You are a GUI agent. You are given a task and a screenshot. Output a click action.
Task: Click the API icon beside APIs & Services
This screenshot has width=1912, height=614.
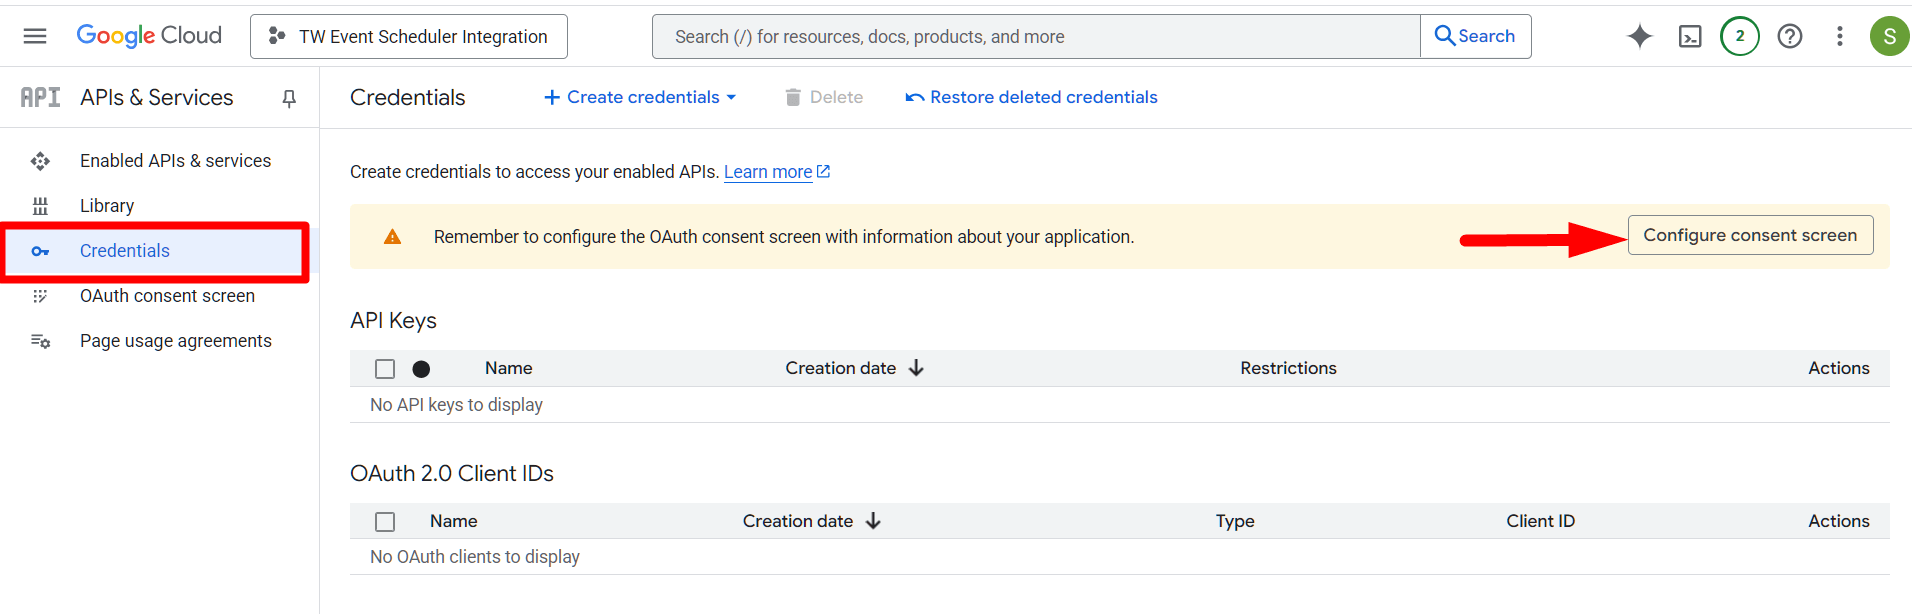(41, 97)
